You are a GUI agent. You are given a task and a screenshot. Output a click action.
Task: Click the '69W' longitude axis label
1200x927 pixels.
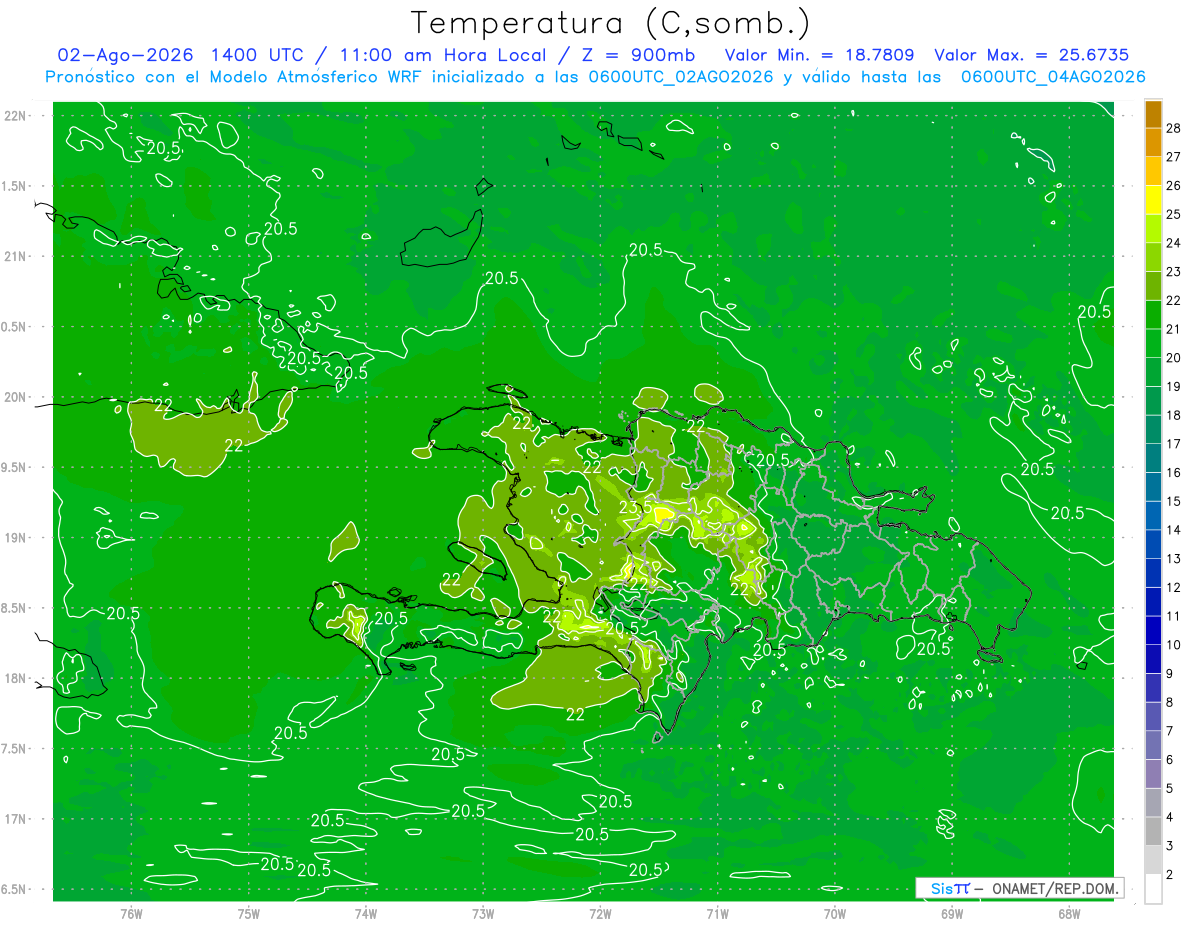point(952,913)
